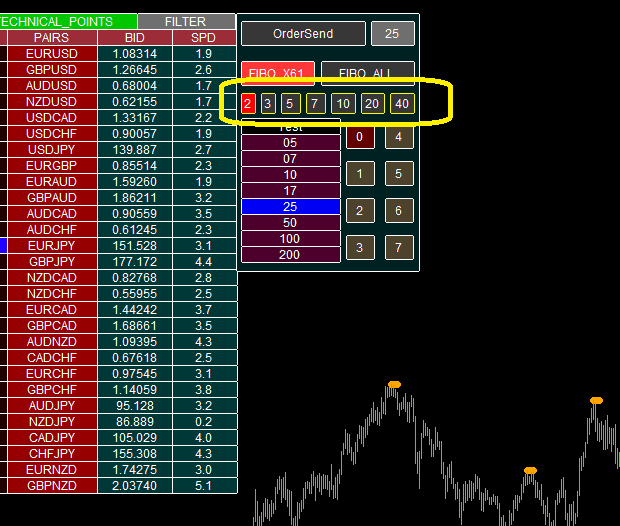620x526 pixels.
Task: Select value 50 in the list
Action: tap(291, 223)
